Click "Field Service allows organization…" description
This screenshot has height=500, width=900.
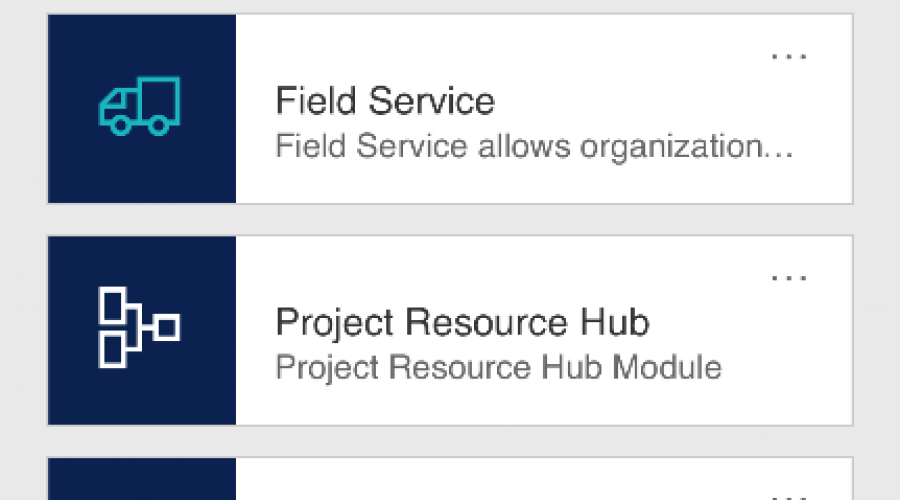(x=534, y=147)
